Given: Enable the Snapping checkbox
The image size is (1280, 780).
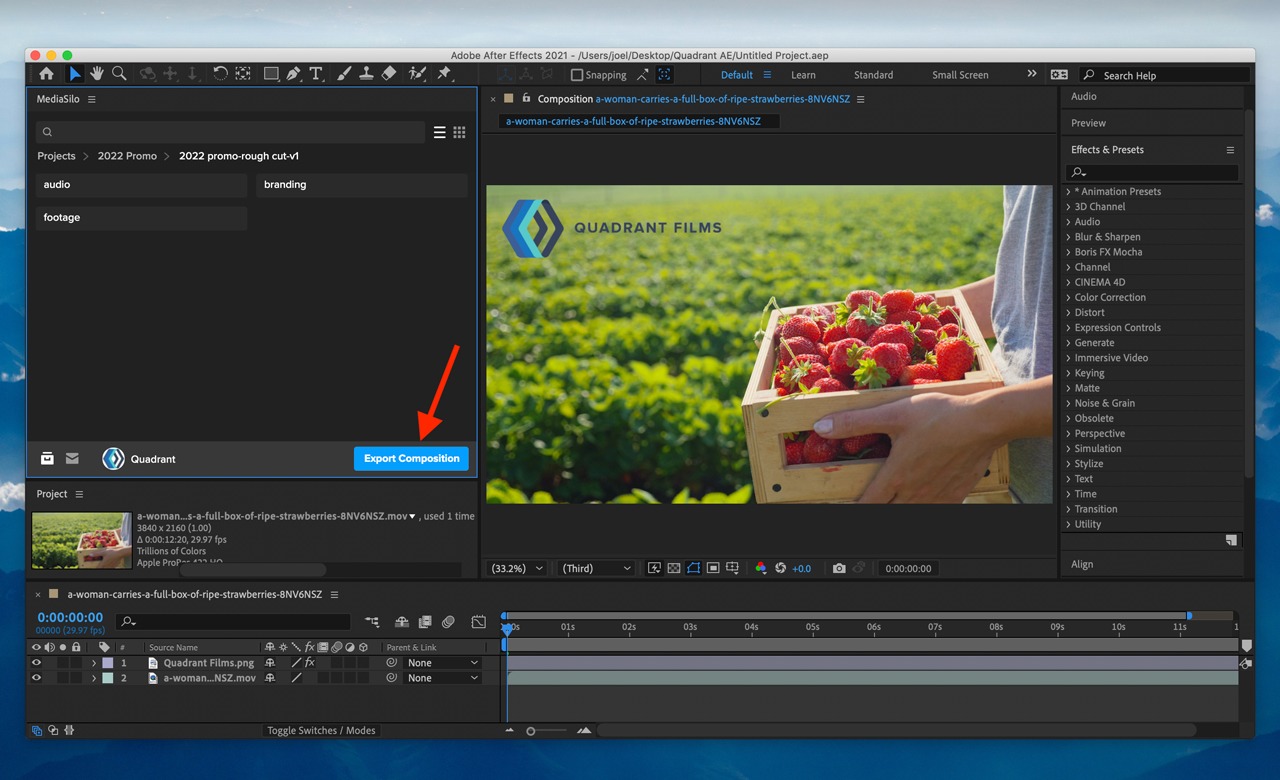Looking at the screenshot, I should 577,75.
